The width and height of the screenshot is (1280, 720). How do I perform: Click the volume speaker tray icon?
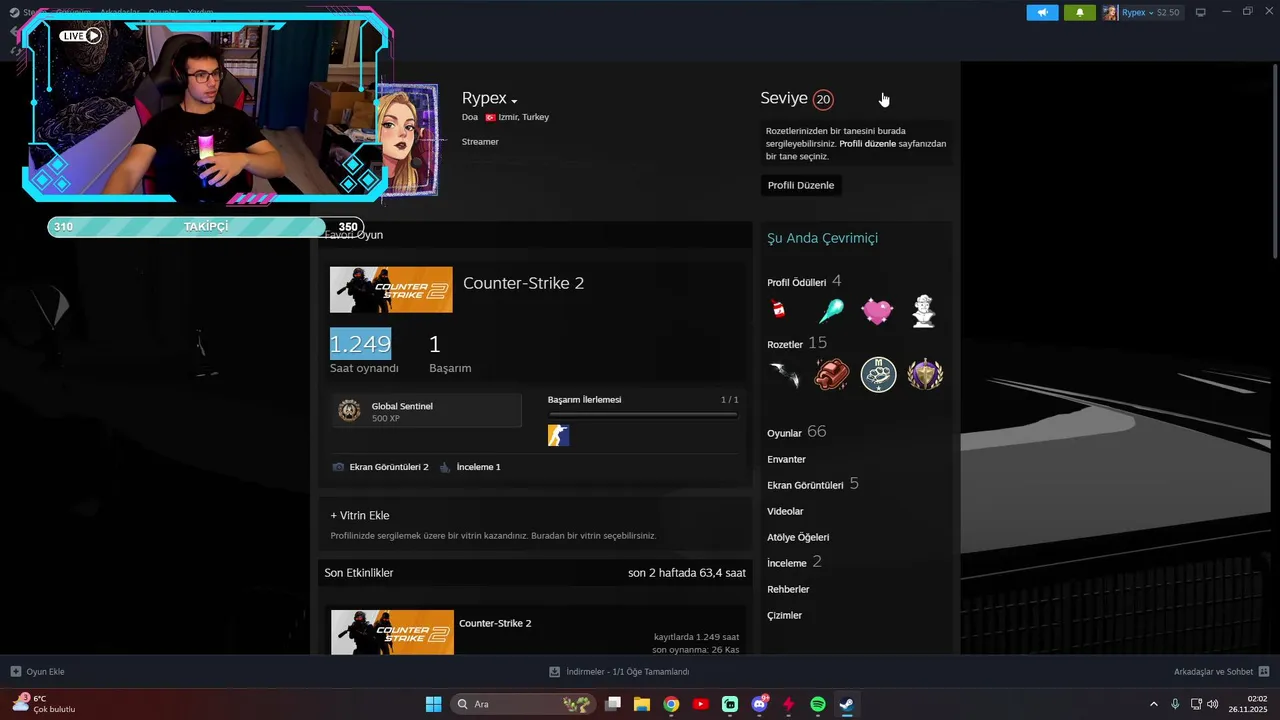coord(1213,704)
